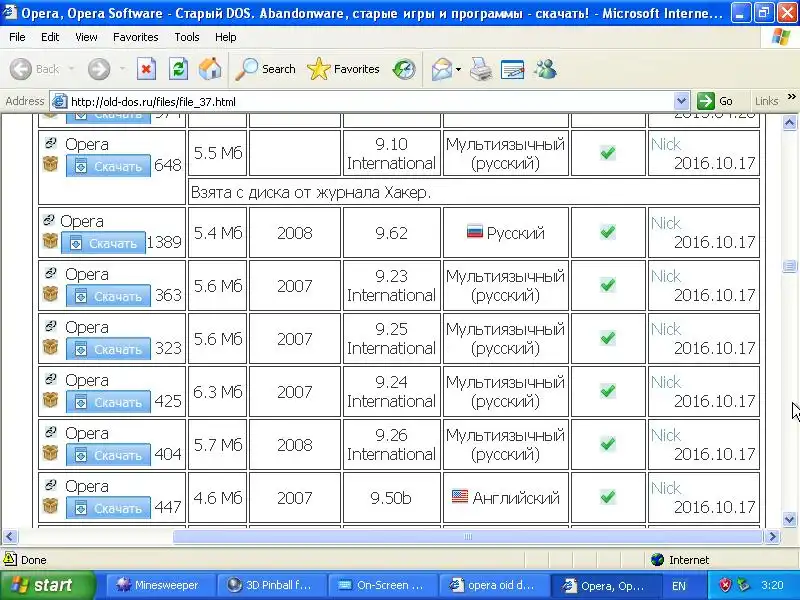800x600 pixels.
Task: Open the Tools menu
Action: coord(187,37)
